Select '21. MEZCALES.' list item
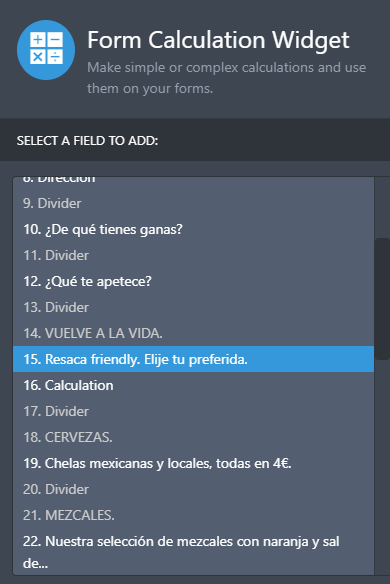Image resolution: width=390 pixels, height=584 pixels. click(193, 515)
